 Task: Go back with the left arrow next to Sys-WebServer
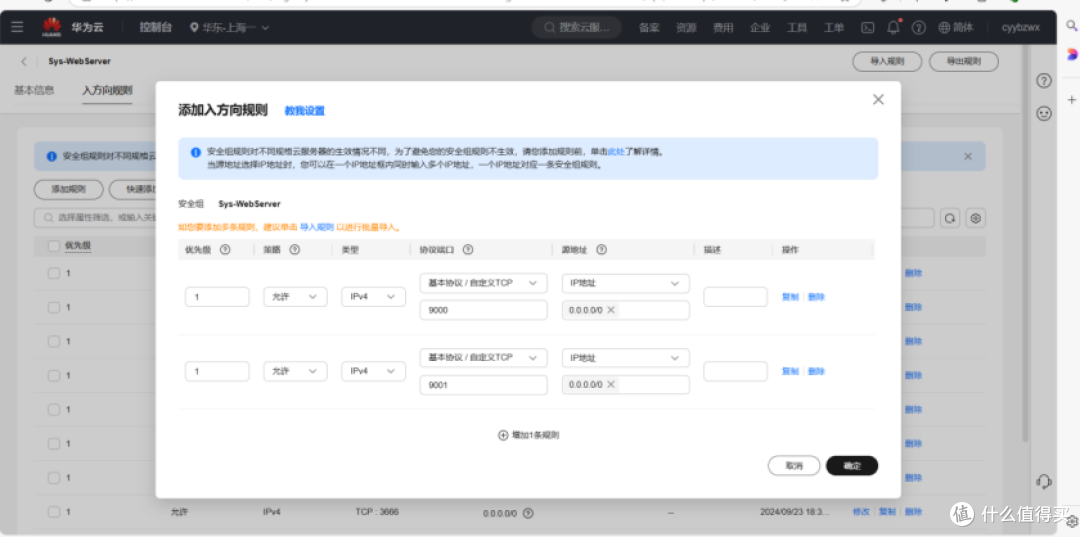(x=24, y=61)
